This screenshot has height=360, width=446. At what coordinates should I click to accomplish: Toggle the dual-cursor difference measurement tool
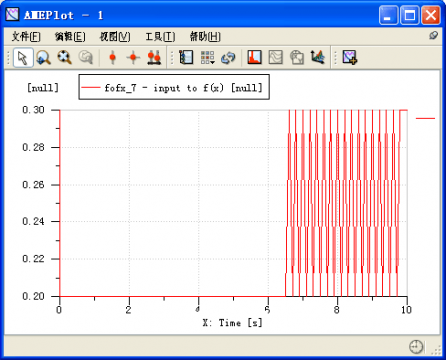(154, 58)
